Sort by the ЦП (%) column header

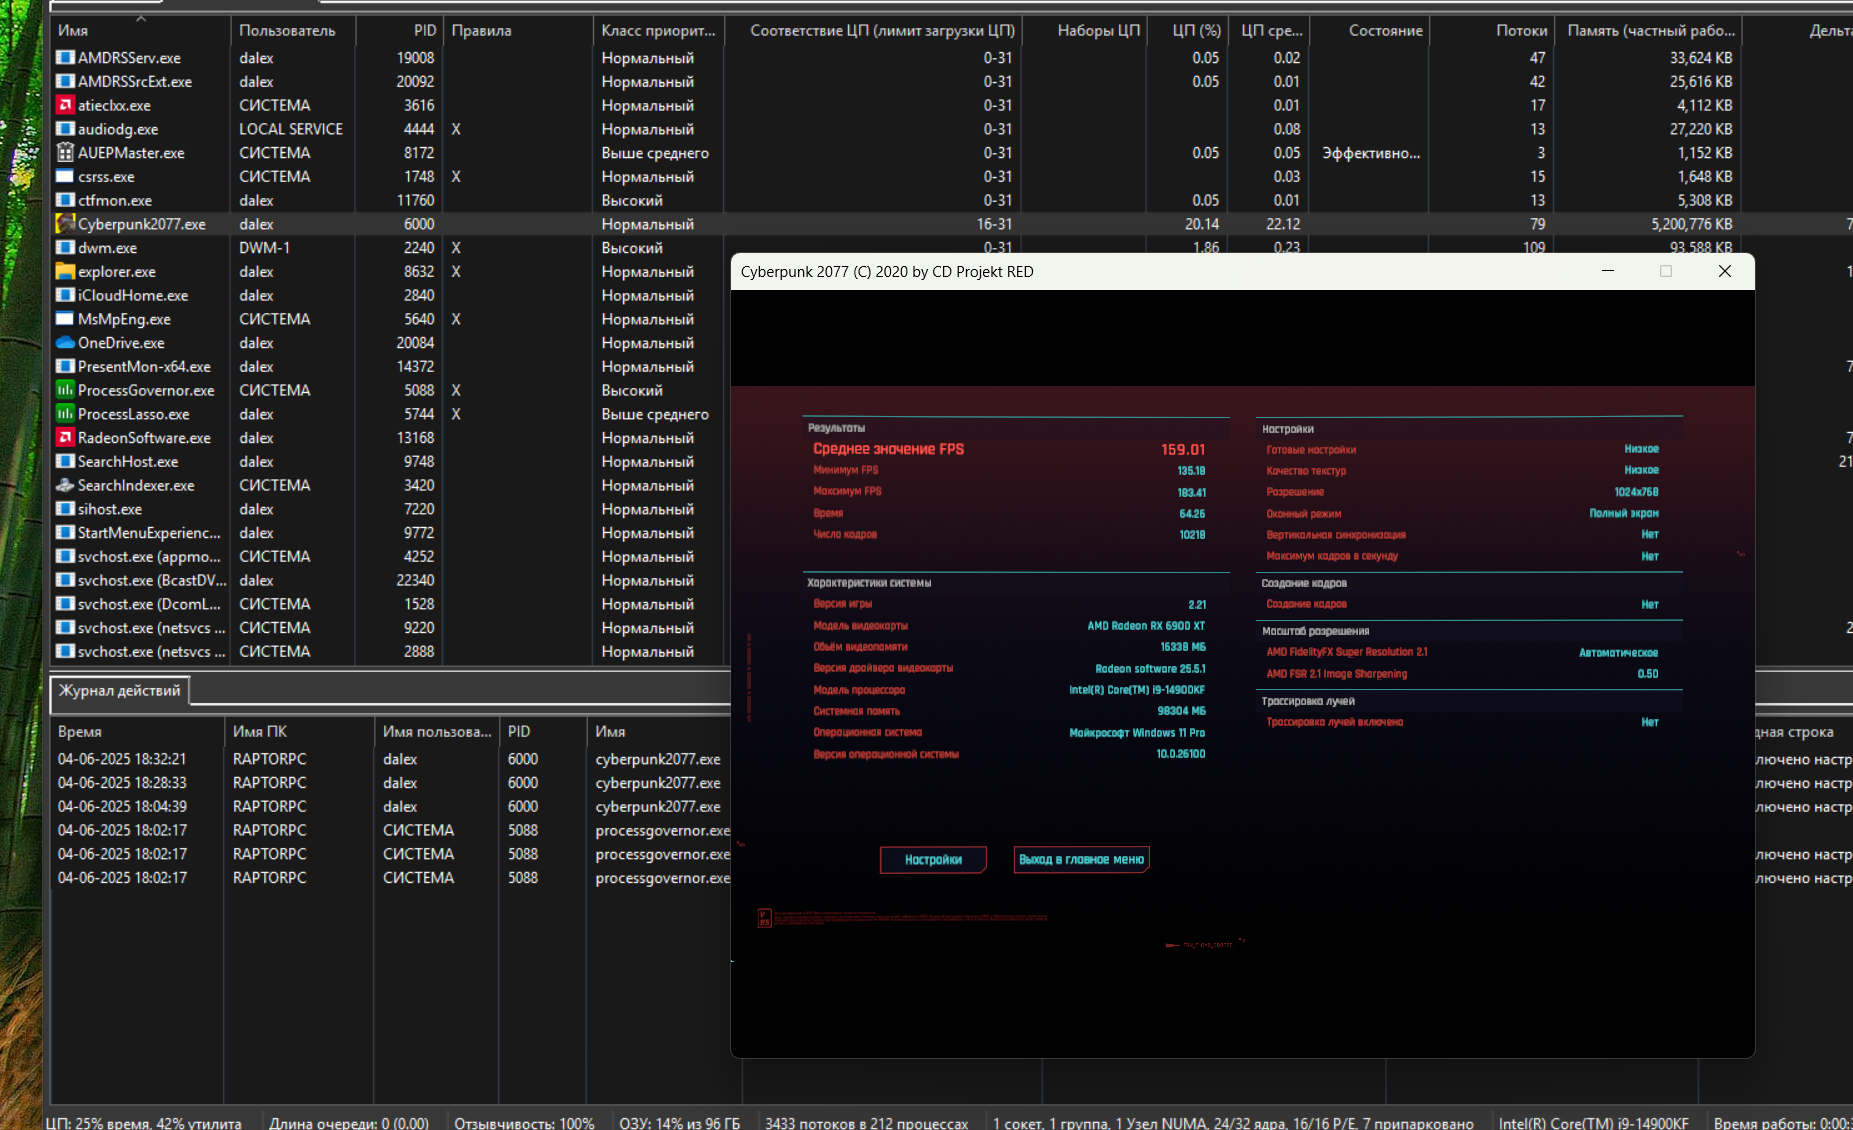coord(1187,31)
